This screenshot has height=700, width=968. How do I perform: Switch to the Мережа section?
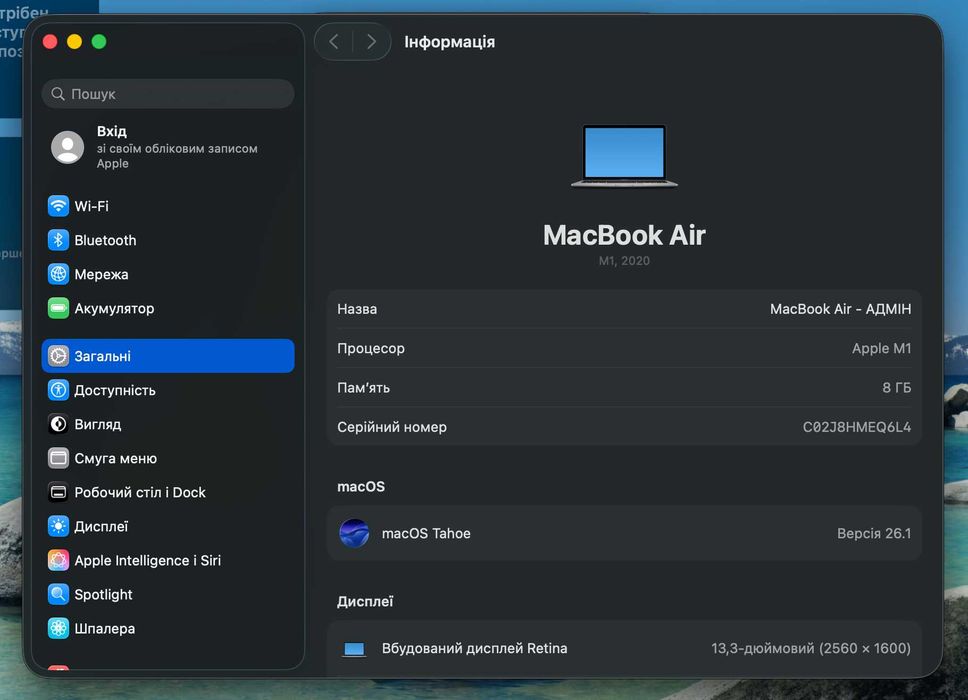click(168, 274)
